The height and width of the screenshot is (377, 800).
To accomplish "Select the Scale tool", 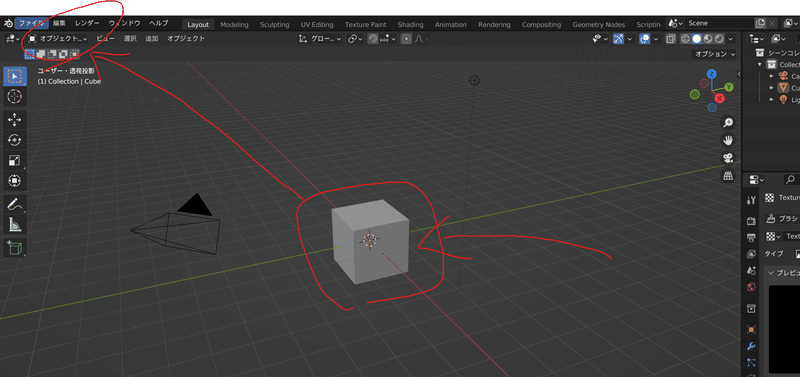I will [x=15, y=160].
